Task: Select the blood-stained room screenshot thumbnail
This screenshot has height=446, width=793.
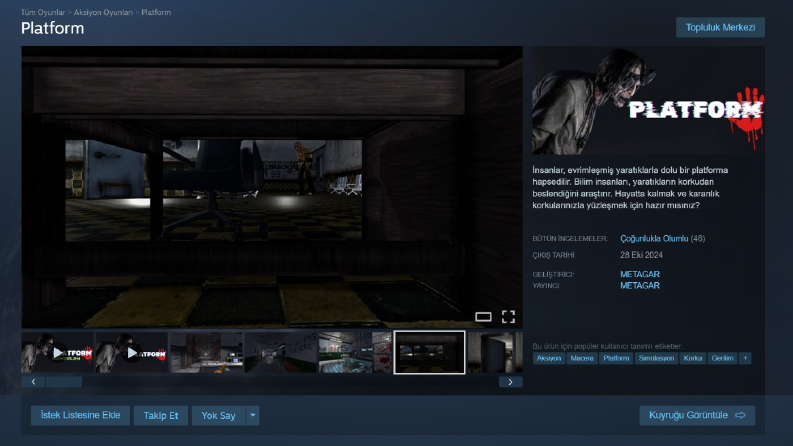Action: (355, 352)
